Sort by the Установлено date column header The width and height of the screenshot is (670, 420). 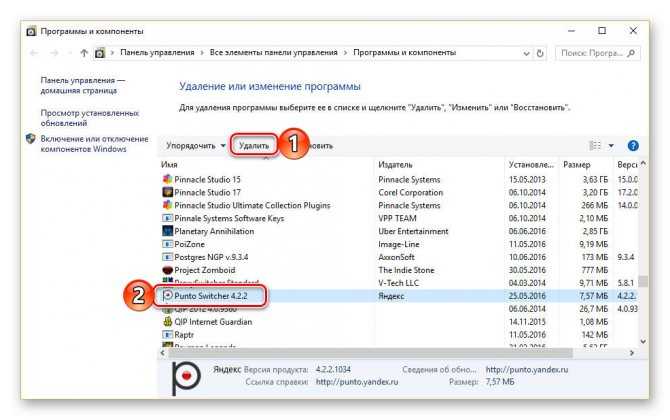pos(531,164)
